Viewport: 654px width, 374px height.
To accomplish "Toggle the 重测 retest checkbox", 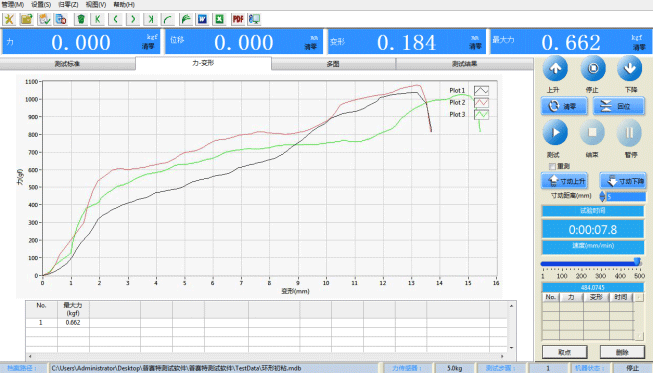I will tap(552, 166).
